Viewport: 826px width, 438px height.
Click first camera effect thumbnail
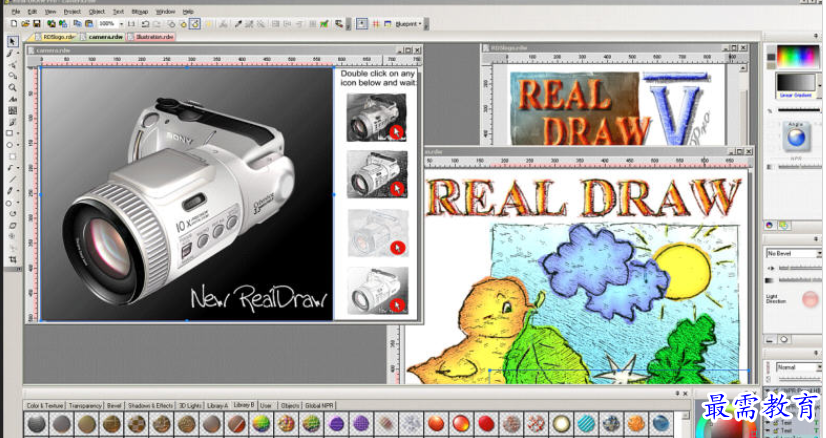pos(377,117)
